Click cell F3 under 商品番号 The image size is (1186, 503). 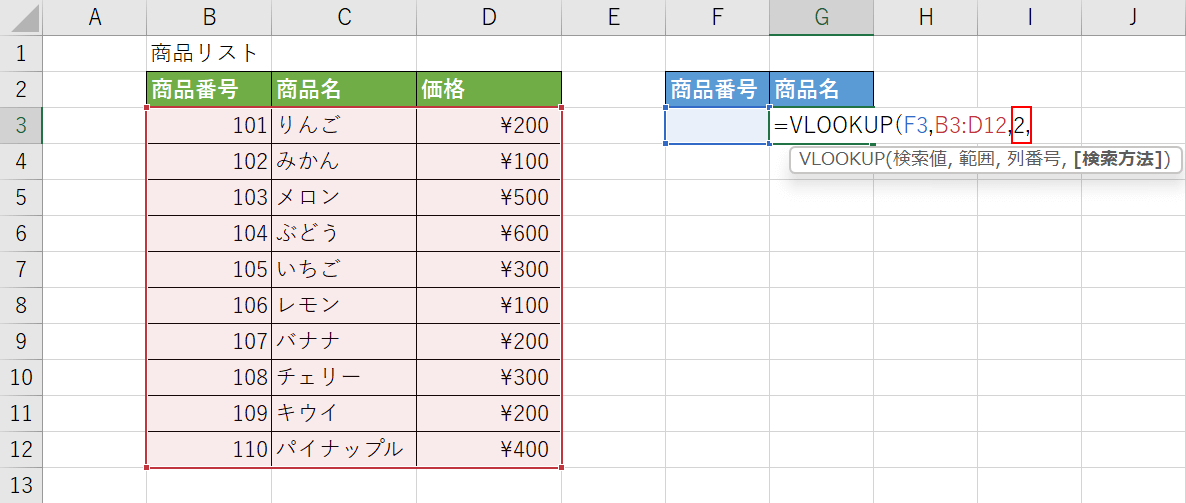(x=717, y=126)
